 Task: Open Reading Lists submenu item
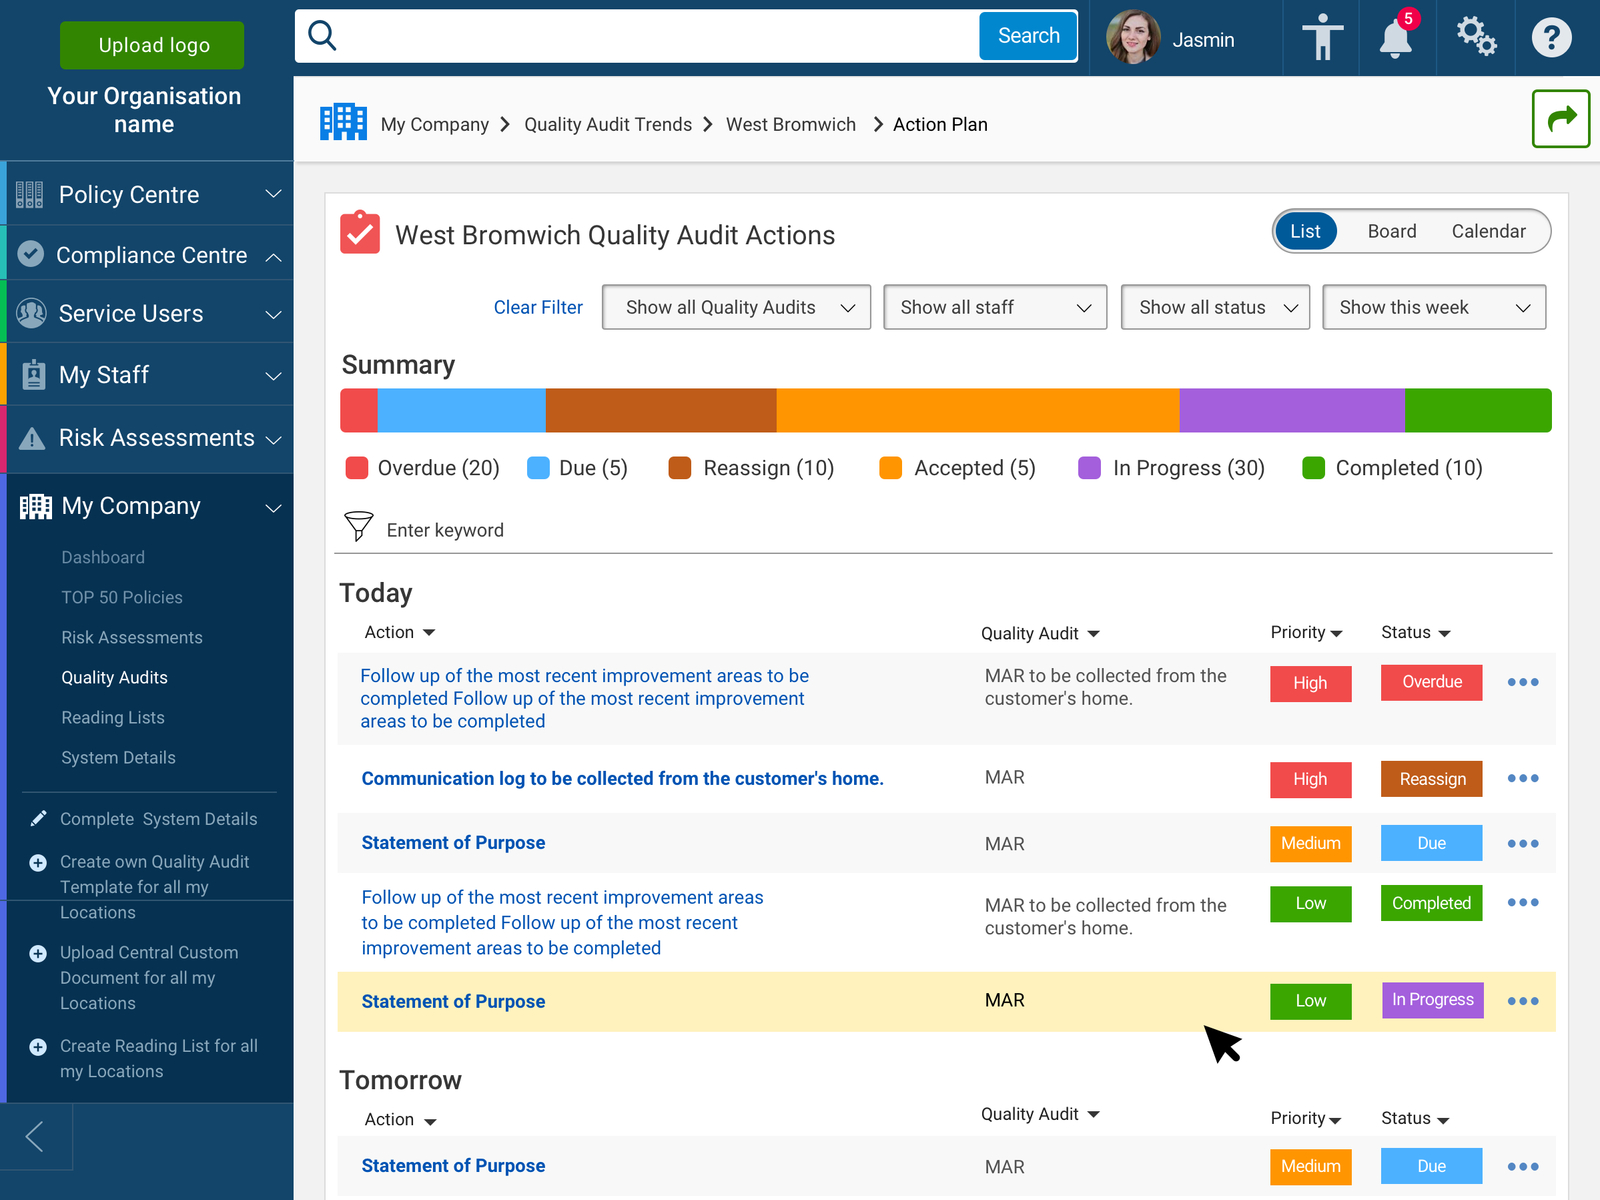pyautogui.click(x=113, y=717)
